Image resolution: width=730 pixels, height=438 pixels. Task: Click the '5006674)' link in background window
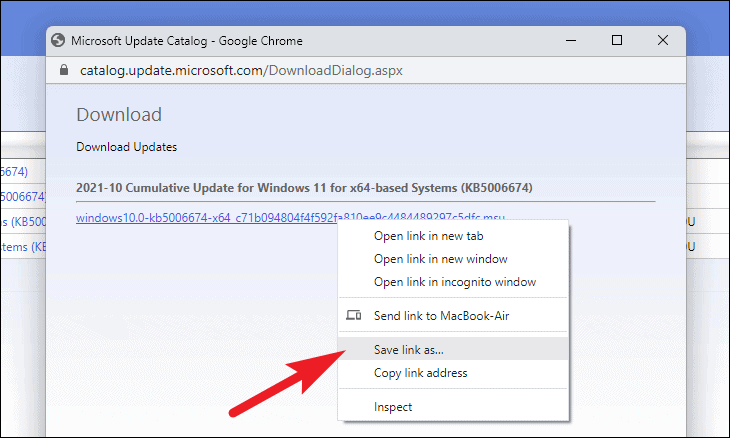[23, 197]
